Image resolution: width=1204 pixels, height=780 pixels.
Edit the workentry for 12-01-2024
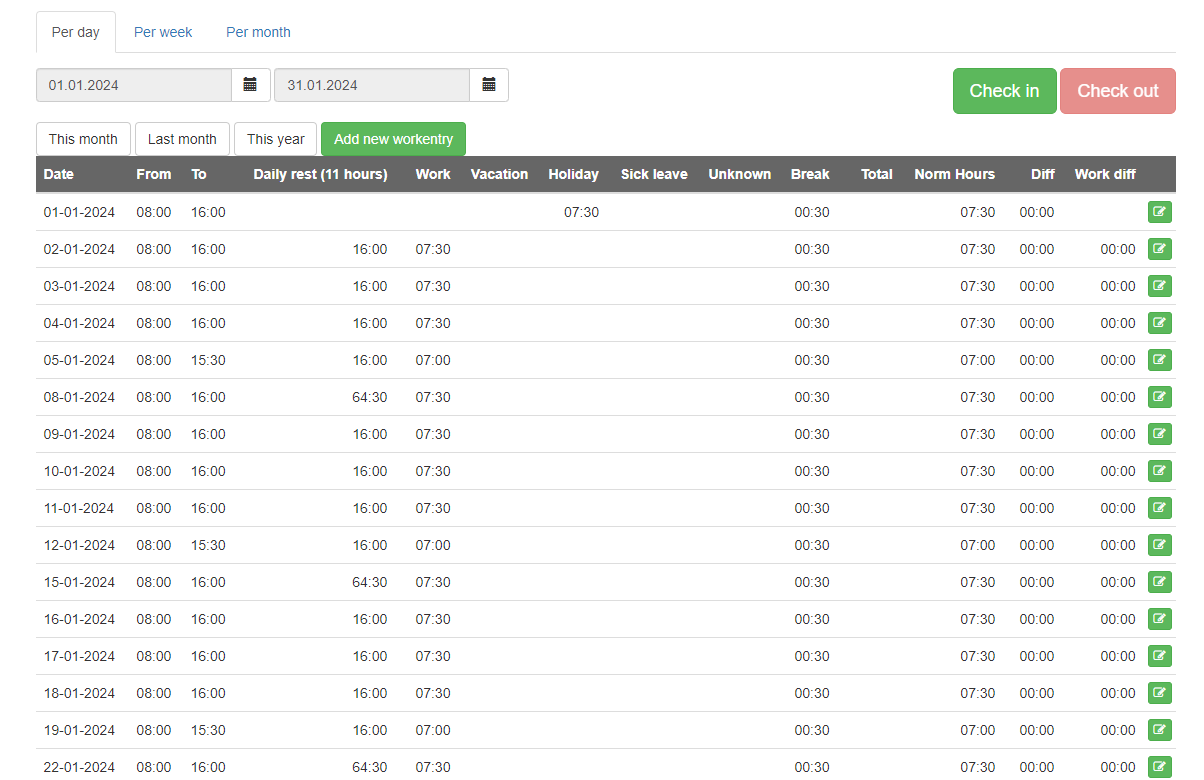(1159, 545)
